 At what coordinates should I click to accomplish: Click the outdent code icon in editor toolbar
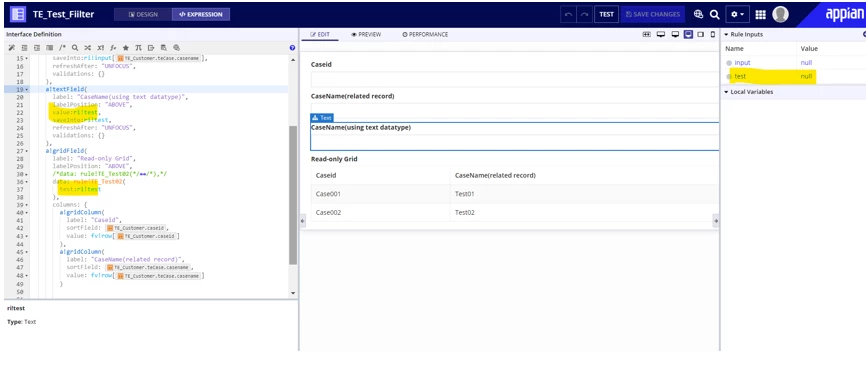pyautogui.click(x=24, y=48)
